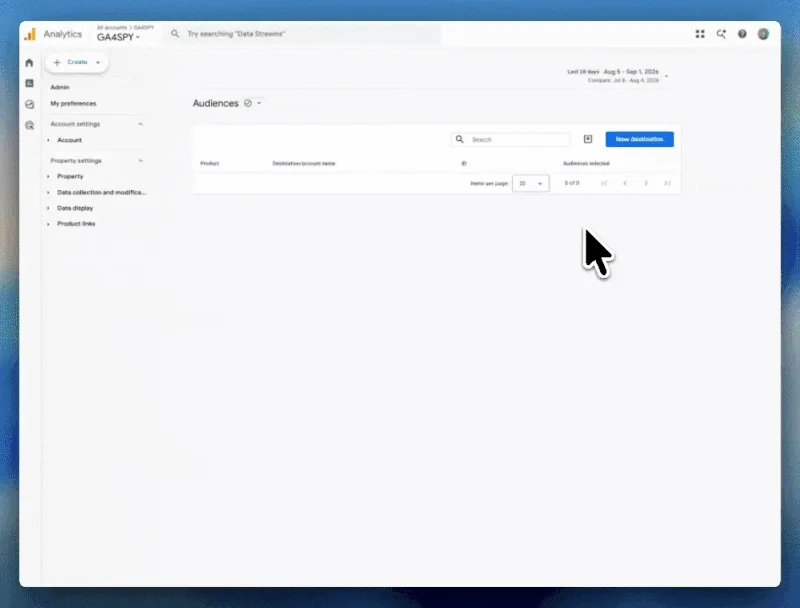Open the Insights search icon in header
This screenshot has height=608, width=800.
coord(721,34)
